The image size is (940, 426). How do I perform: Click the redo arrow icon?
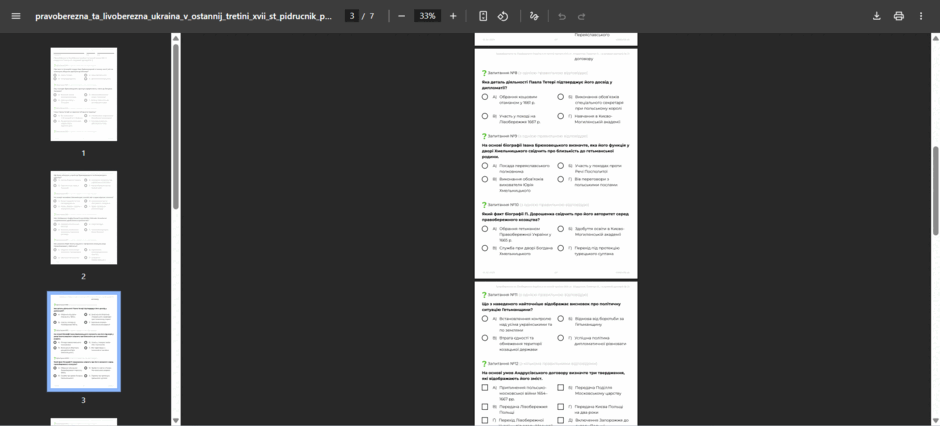[x=582, y=16]
